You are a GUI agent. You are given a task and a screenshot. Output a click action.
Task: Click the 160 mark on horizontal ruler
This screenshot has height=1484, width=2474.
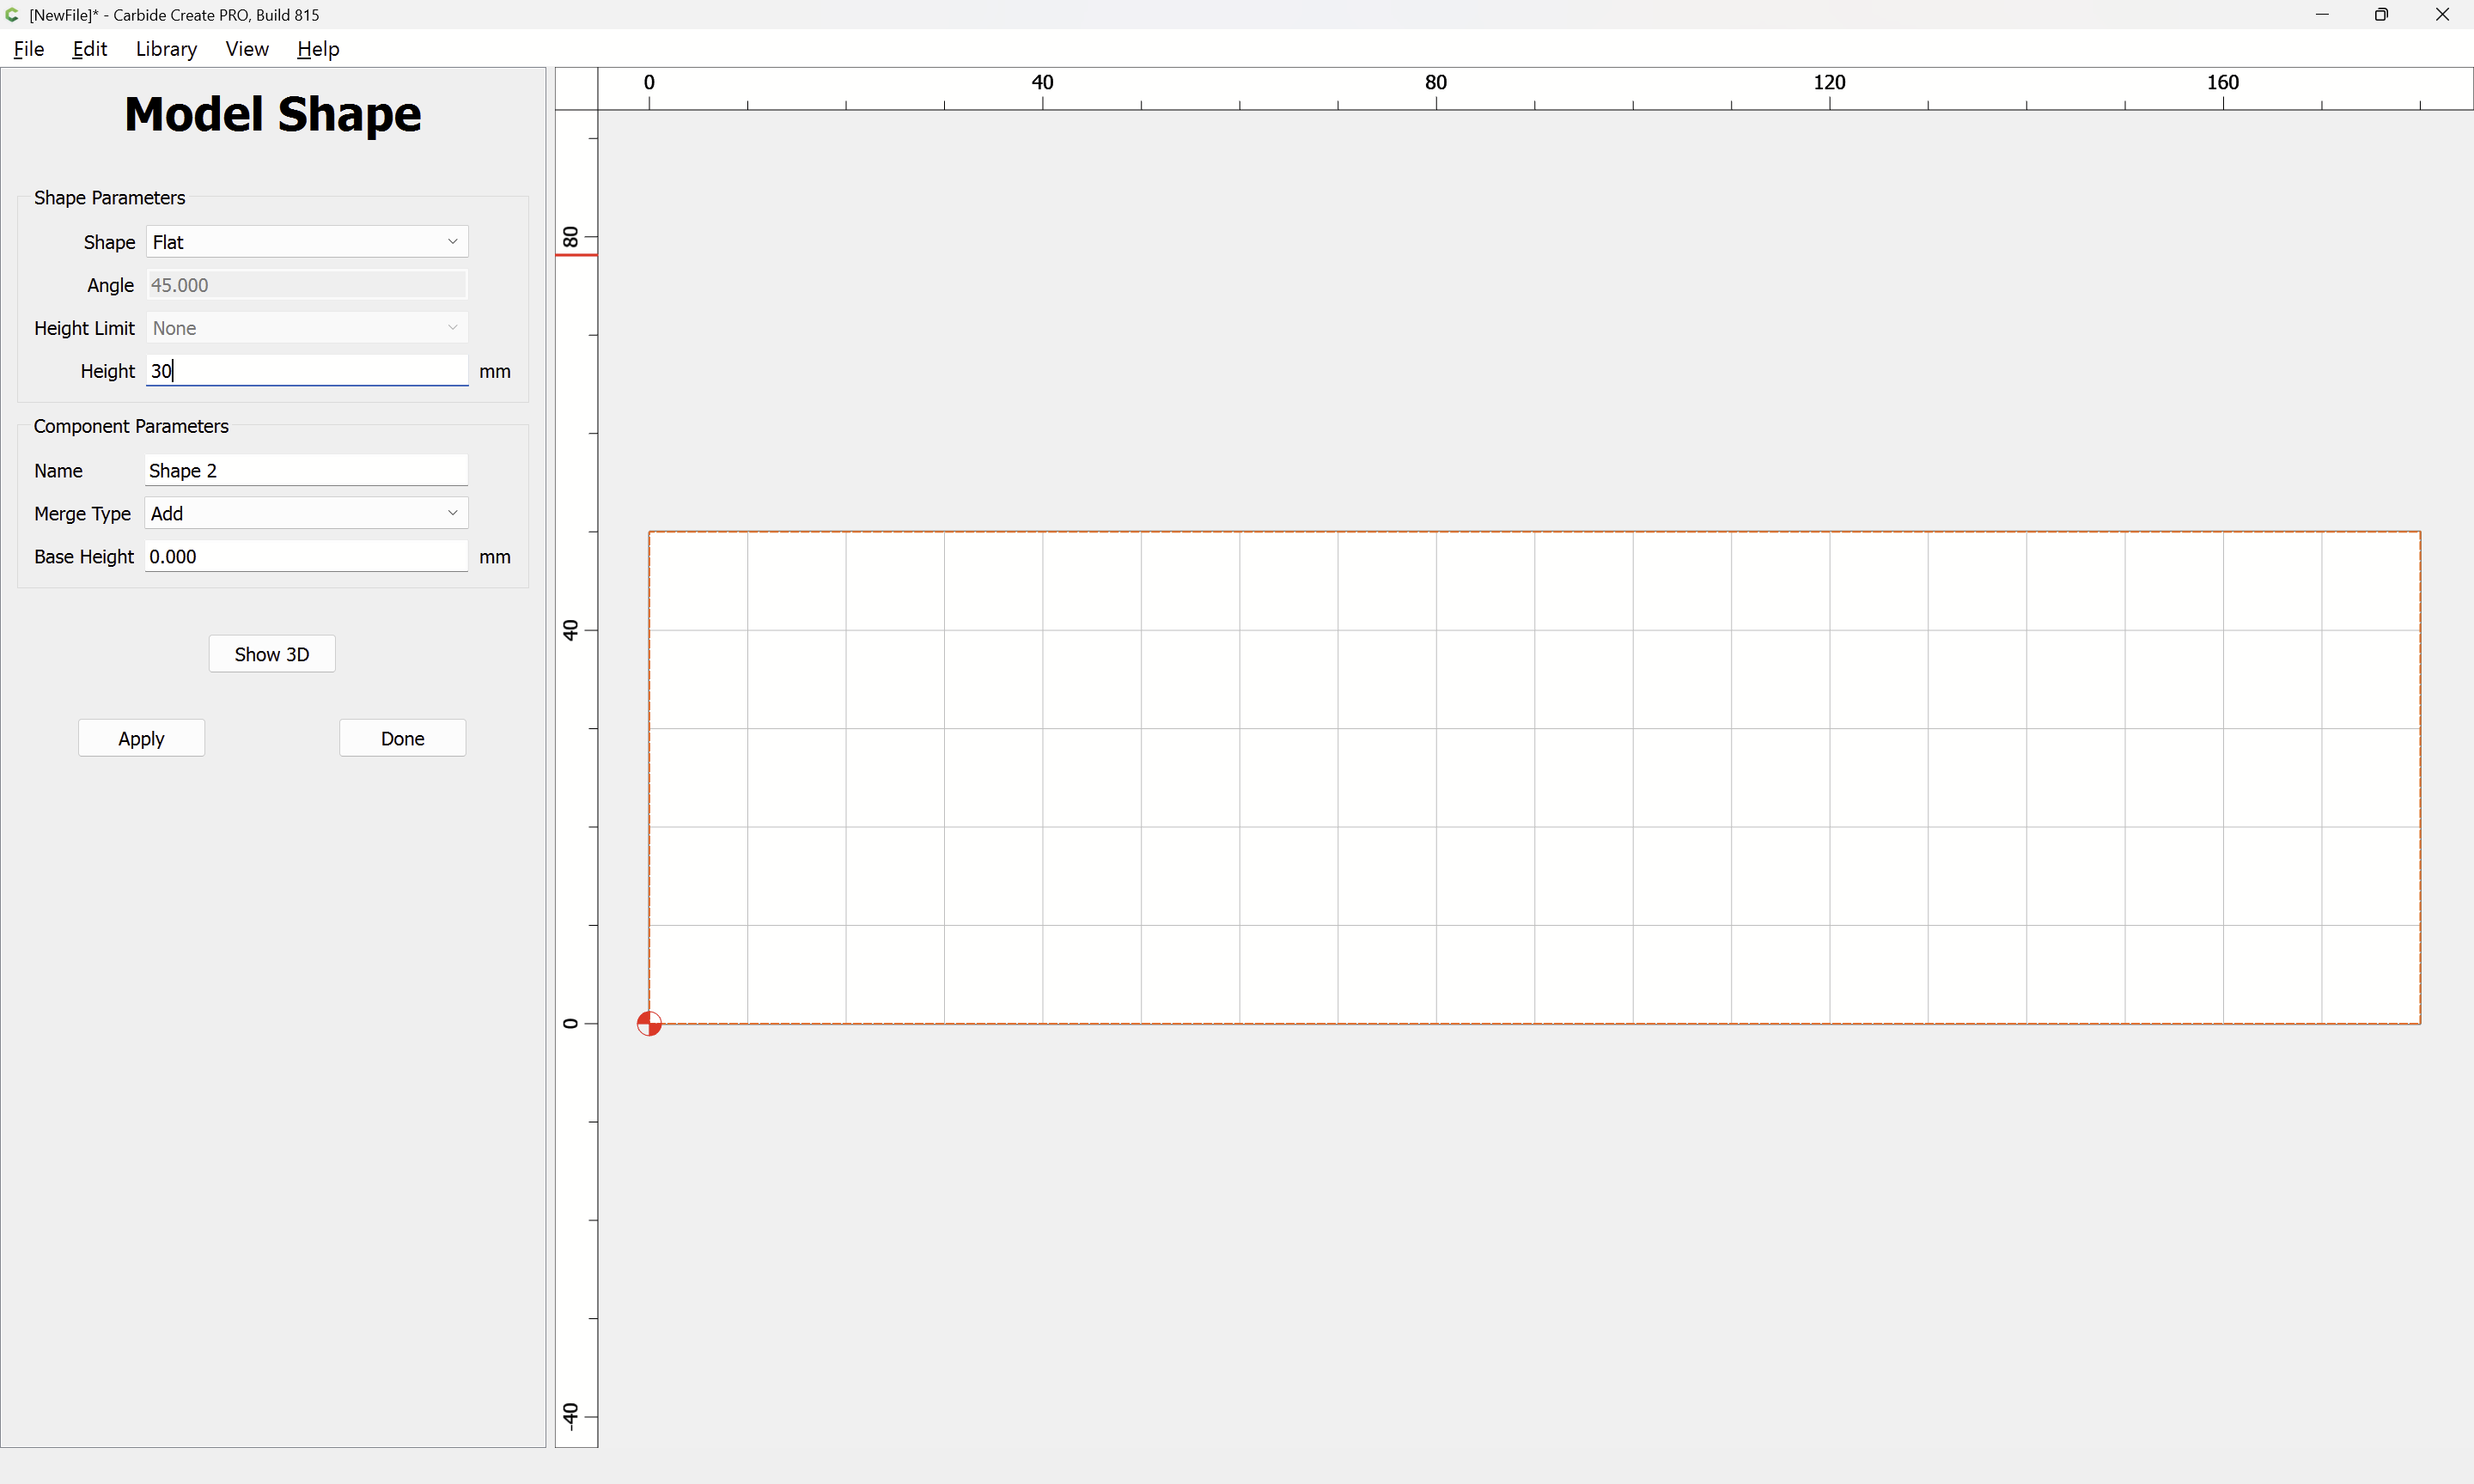pos(2223,82)
